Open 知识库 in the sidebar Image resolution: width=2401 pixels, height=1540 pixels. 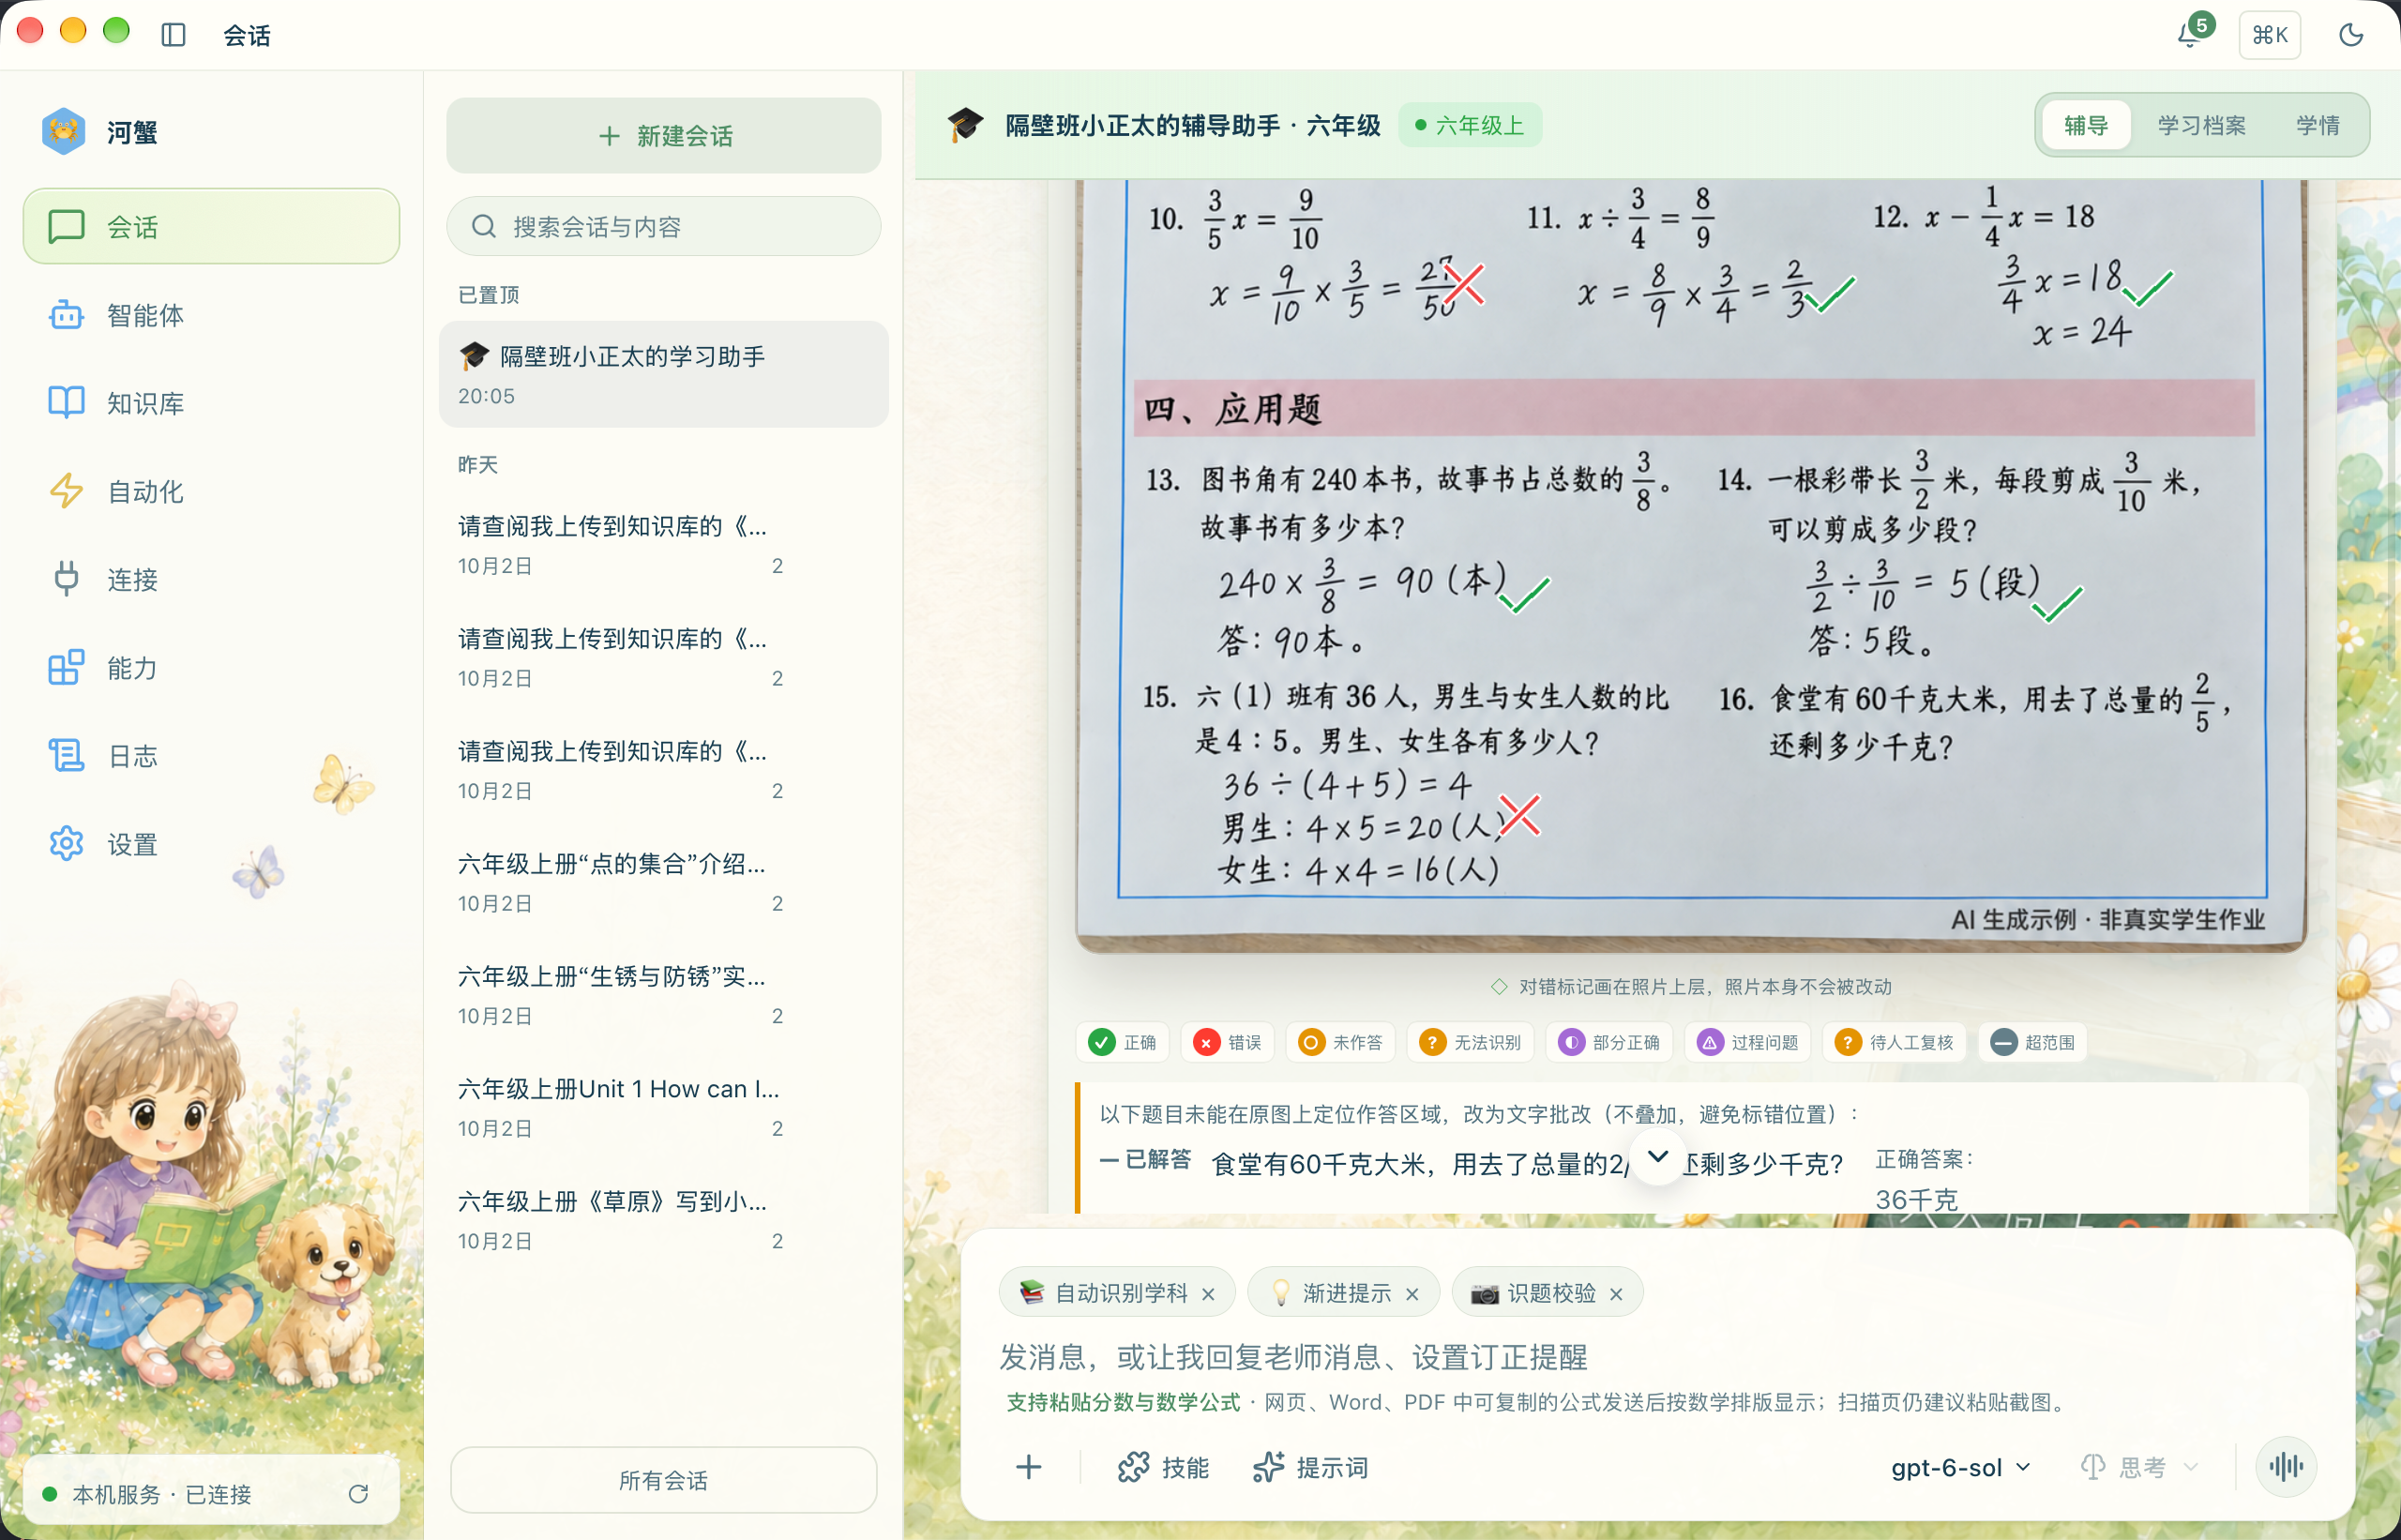[211, 403]
